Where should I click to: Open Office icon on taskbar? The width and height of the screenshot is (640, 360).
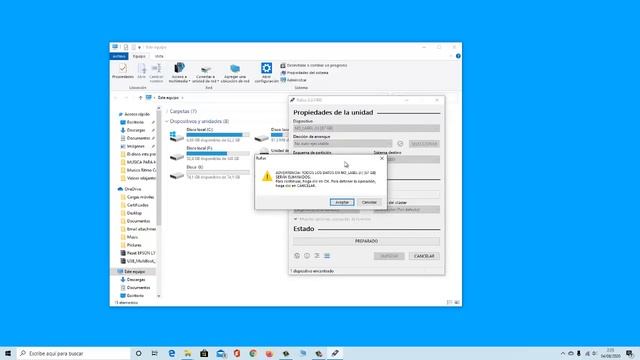(237, 353)
